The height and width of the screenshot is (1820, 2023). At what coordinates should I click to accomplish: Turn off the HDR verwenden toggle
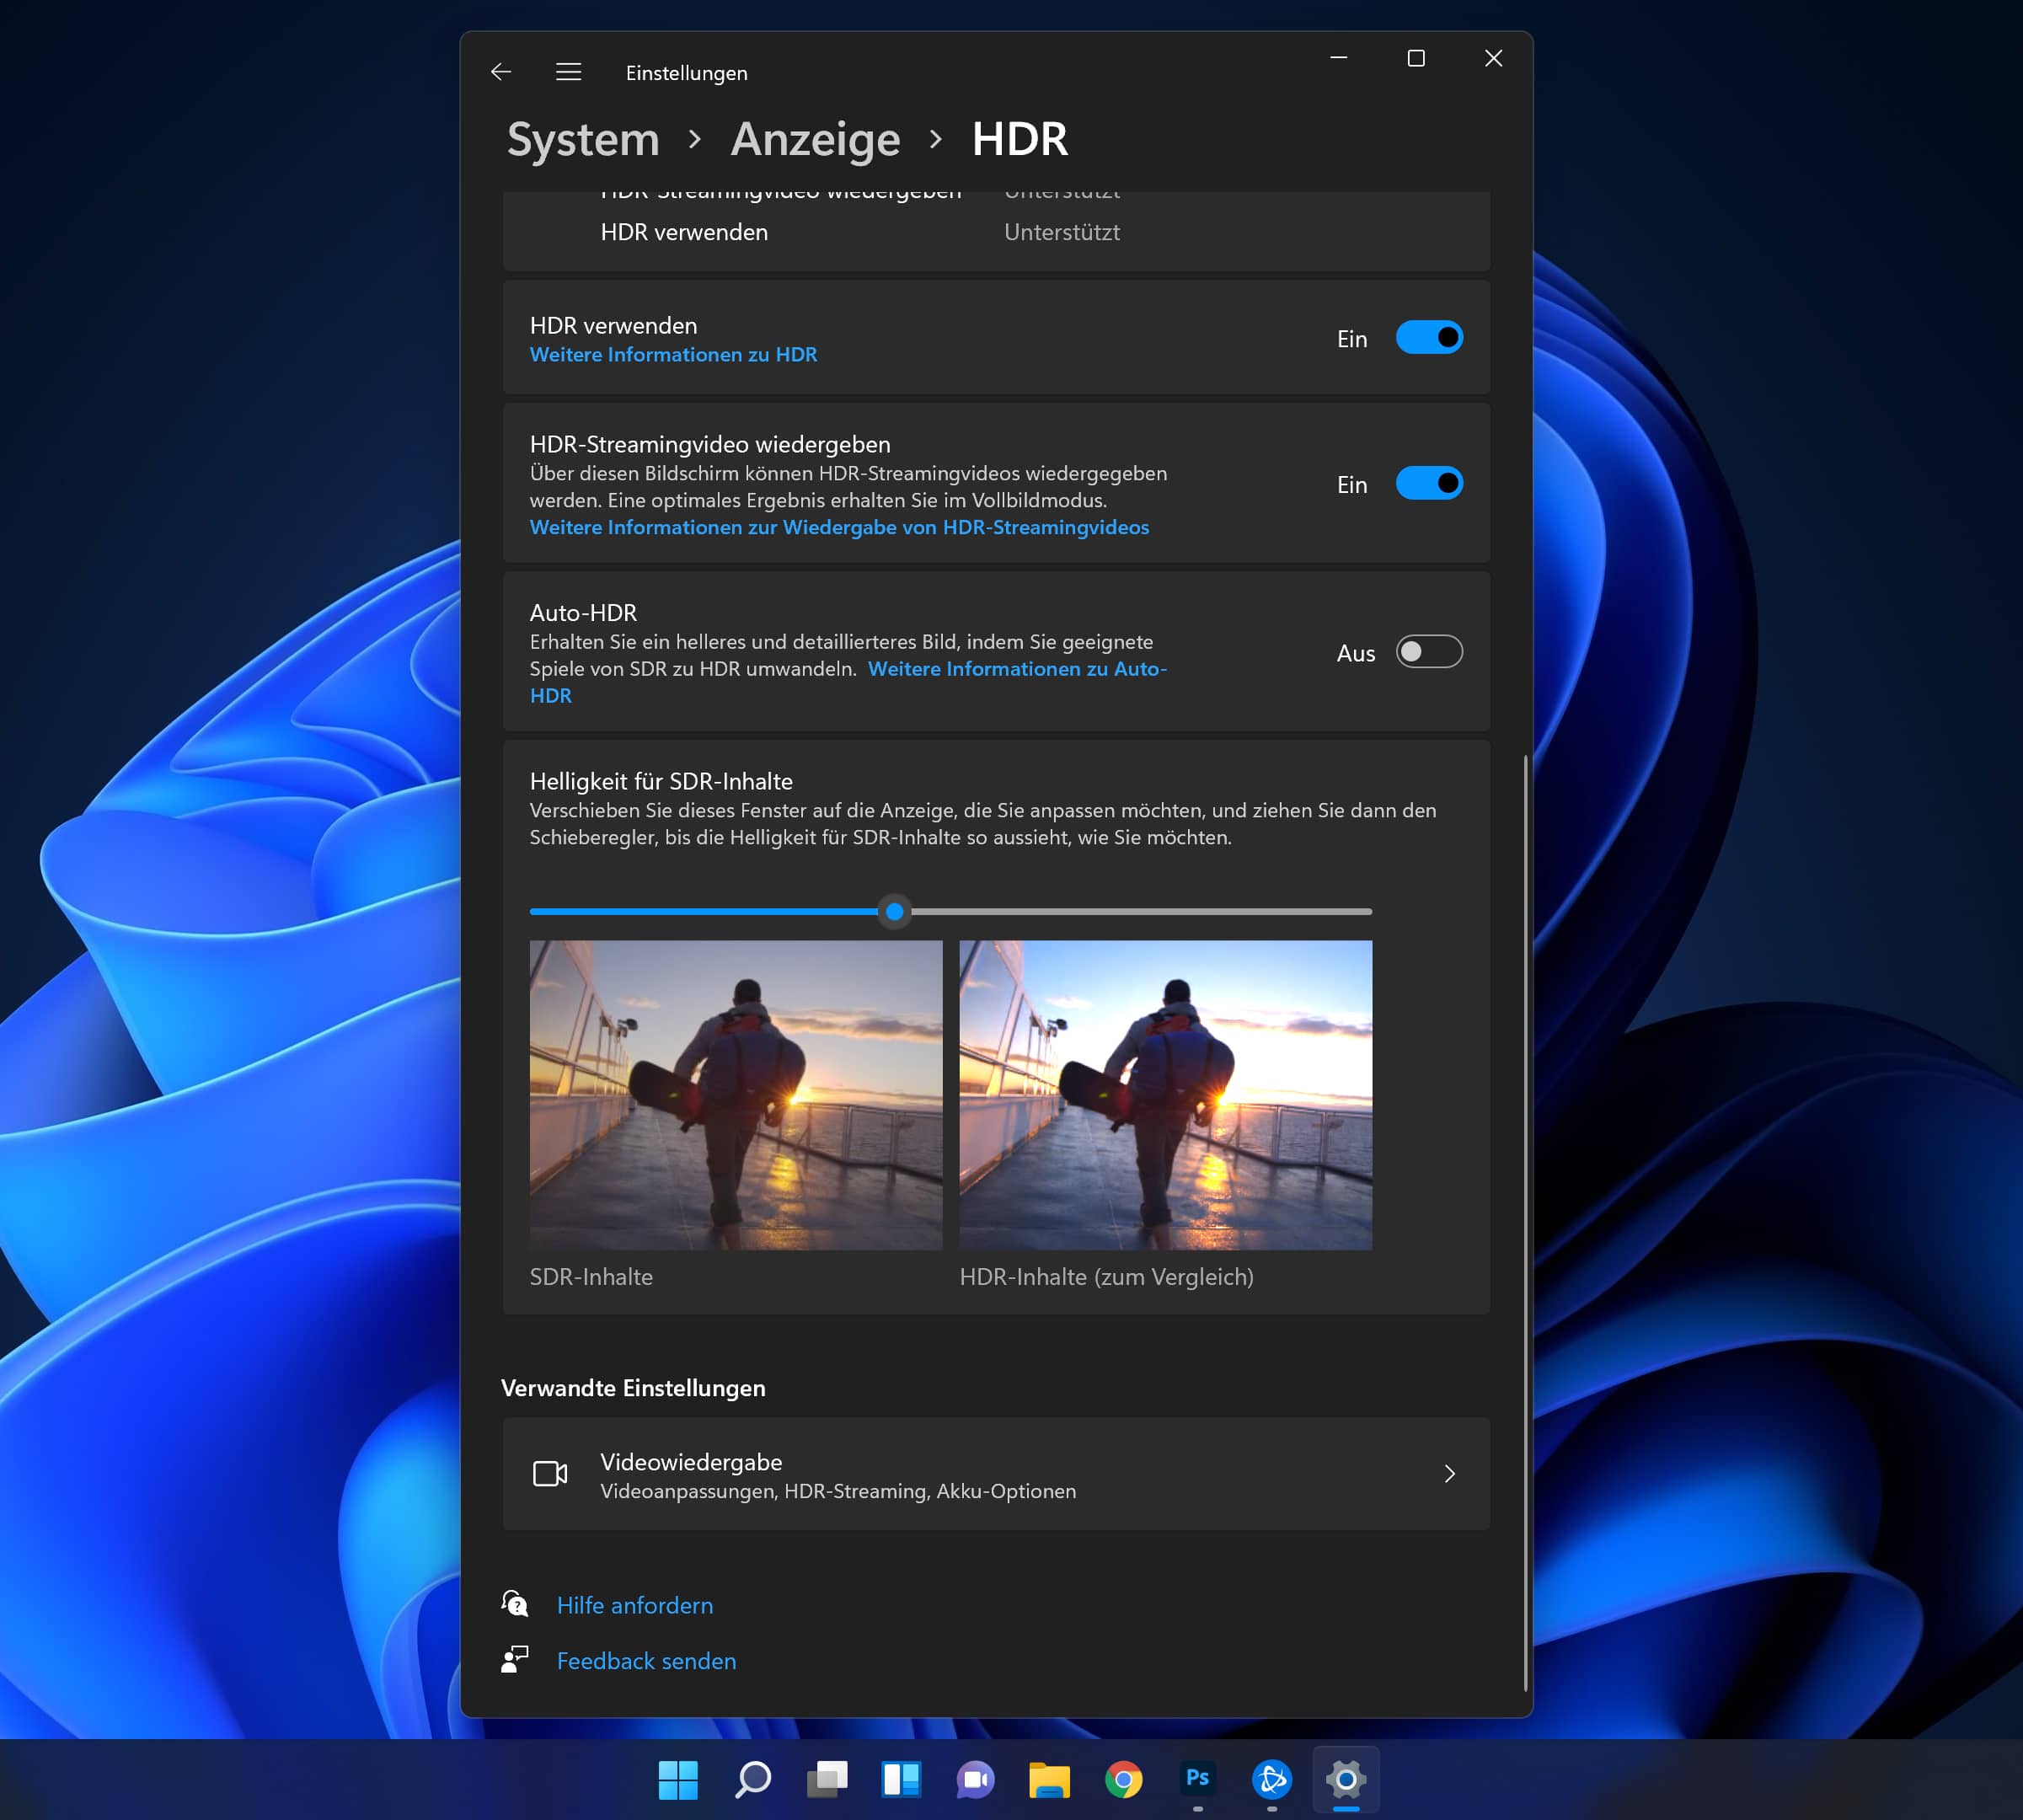tap(1429, 338)
